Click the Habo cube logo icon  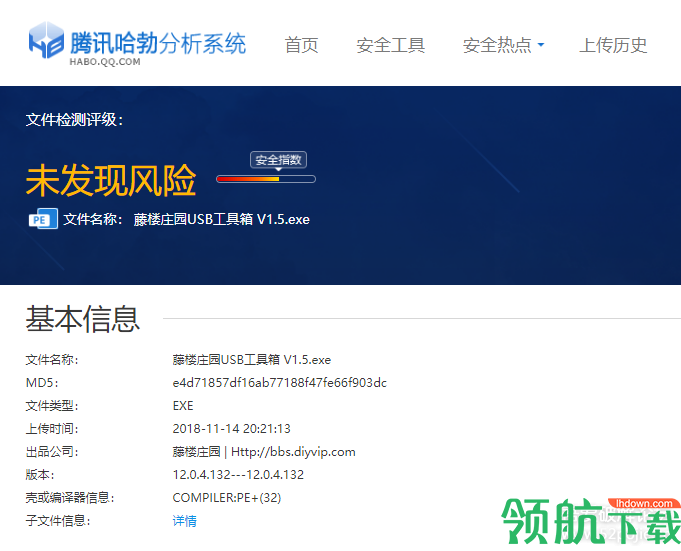pyautogui.click(x=46, y=40)
